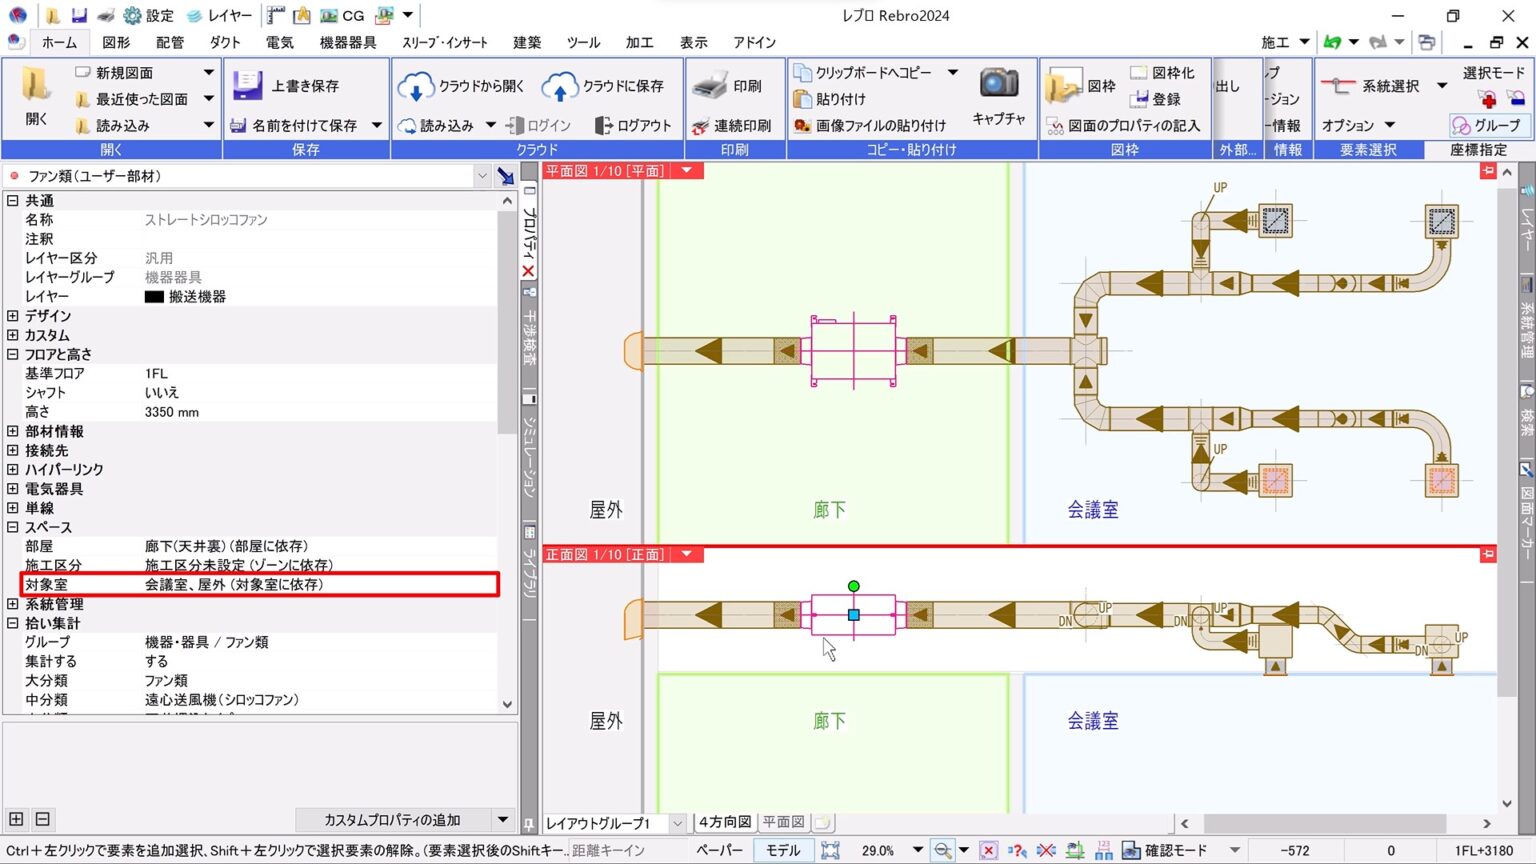Open the ダクト ribbon tab

pyautogui.click(x=225, y=42)
